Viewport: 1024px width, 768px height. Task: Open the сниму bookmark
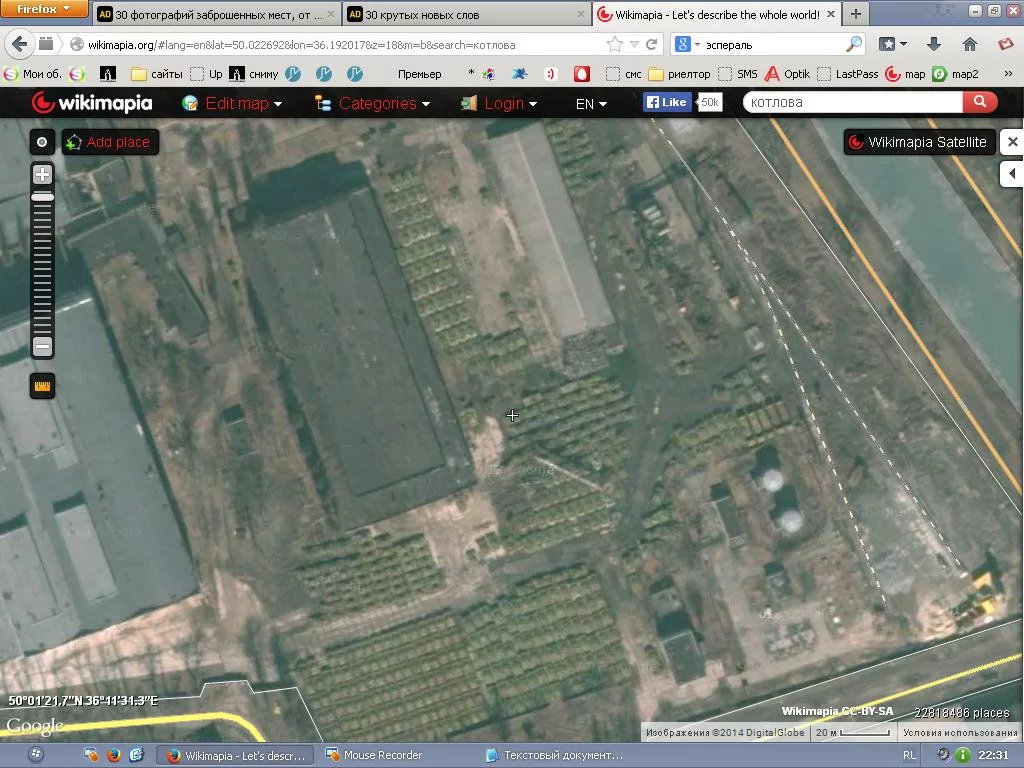point(254,74)
